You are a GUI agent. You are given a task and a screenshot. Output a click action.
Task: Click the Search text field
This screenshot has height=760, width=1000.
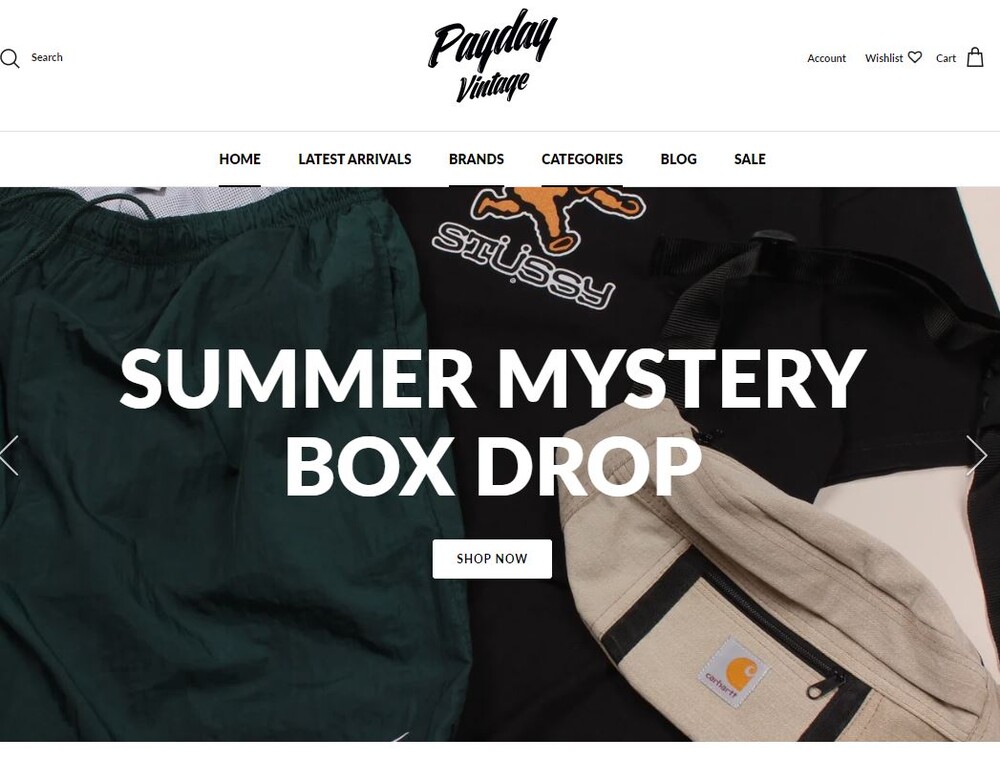coord(47,57)
